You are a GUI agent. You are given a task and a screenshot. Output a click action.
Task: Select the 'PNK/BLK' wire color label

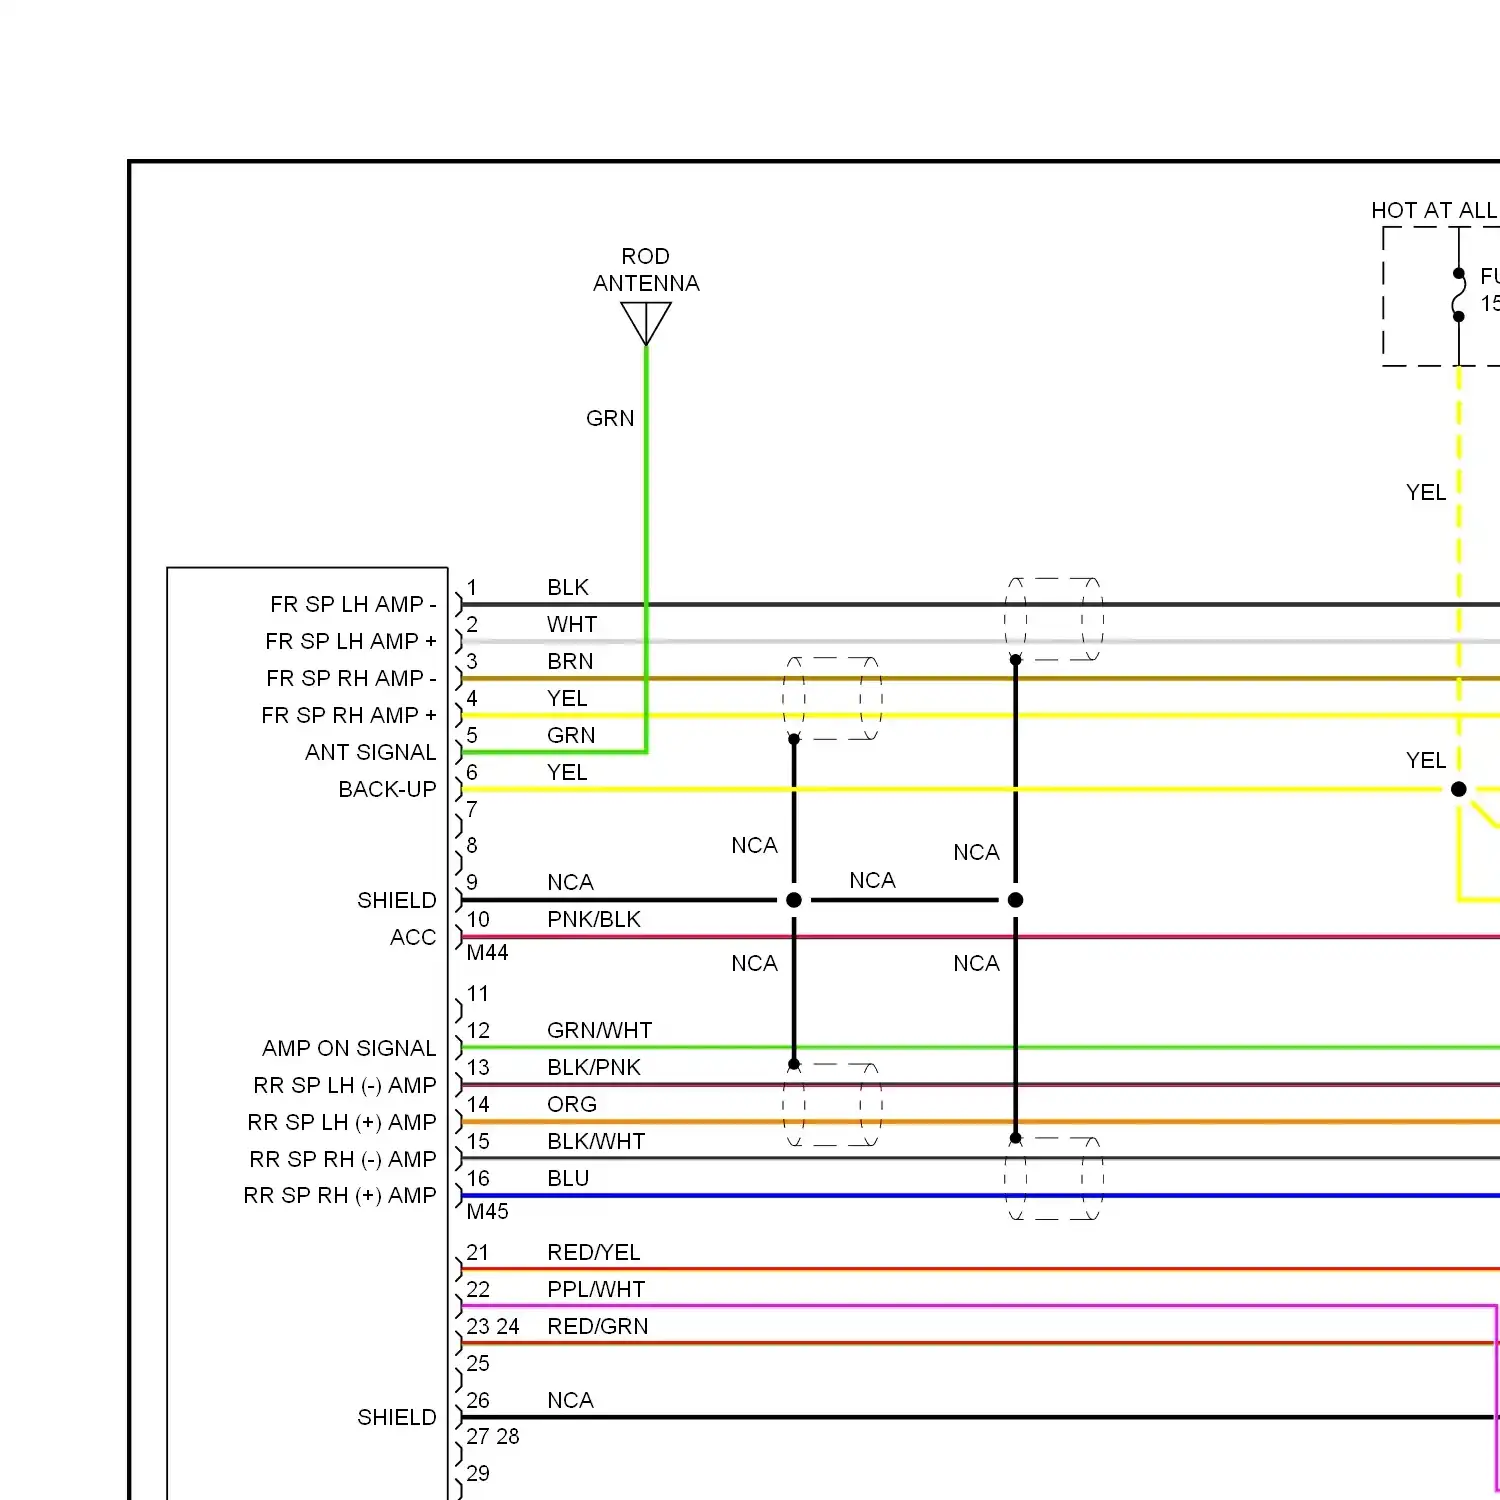pos(594,919)
